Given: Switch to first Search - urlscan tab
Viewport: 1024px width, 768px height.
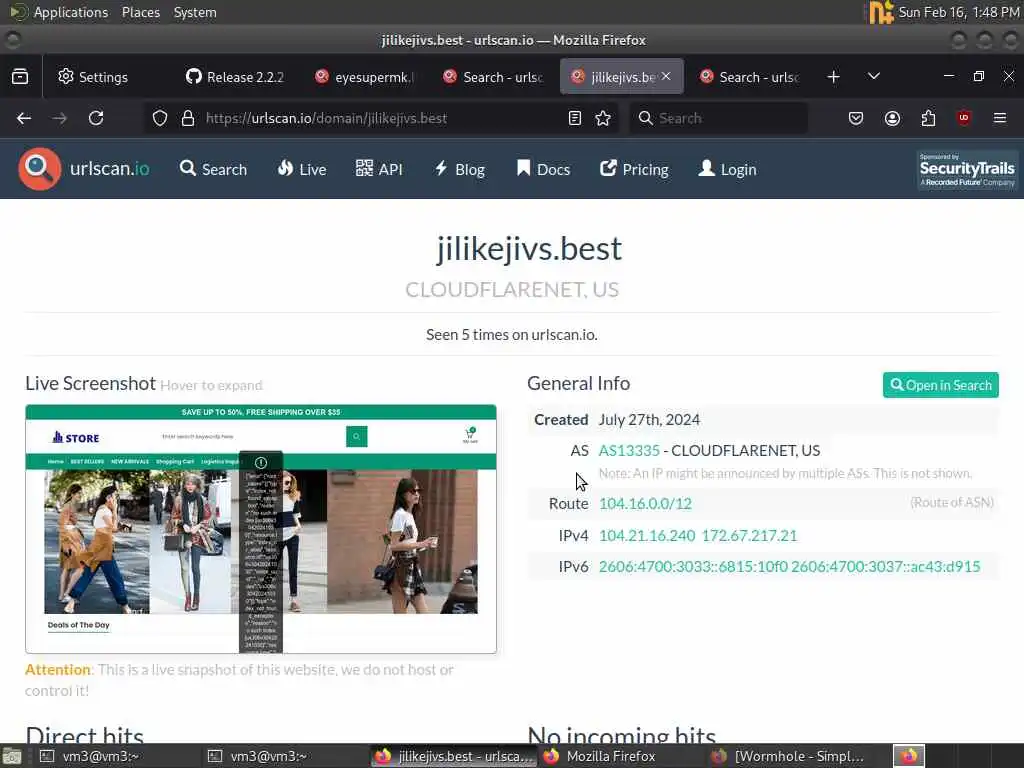Looking at the screenshot, I should click(x=494, y=77).
